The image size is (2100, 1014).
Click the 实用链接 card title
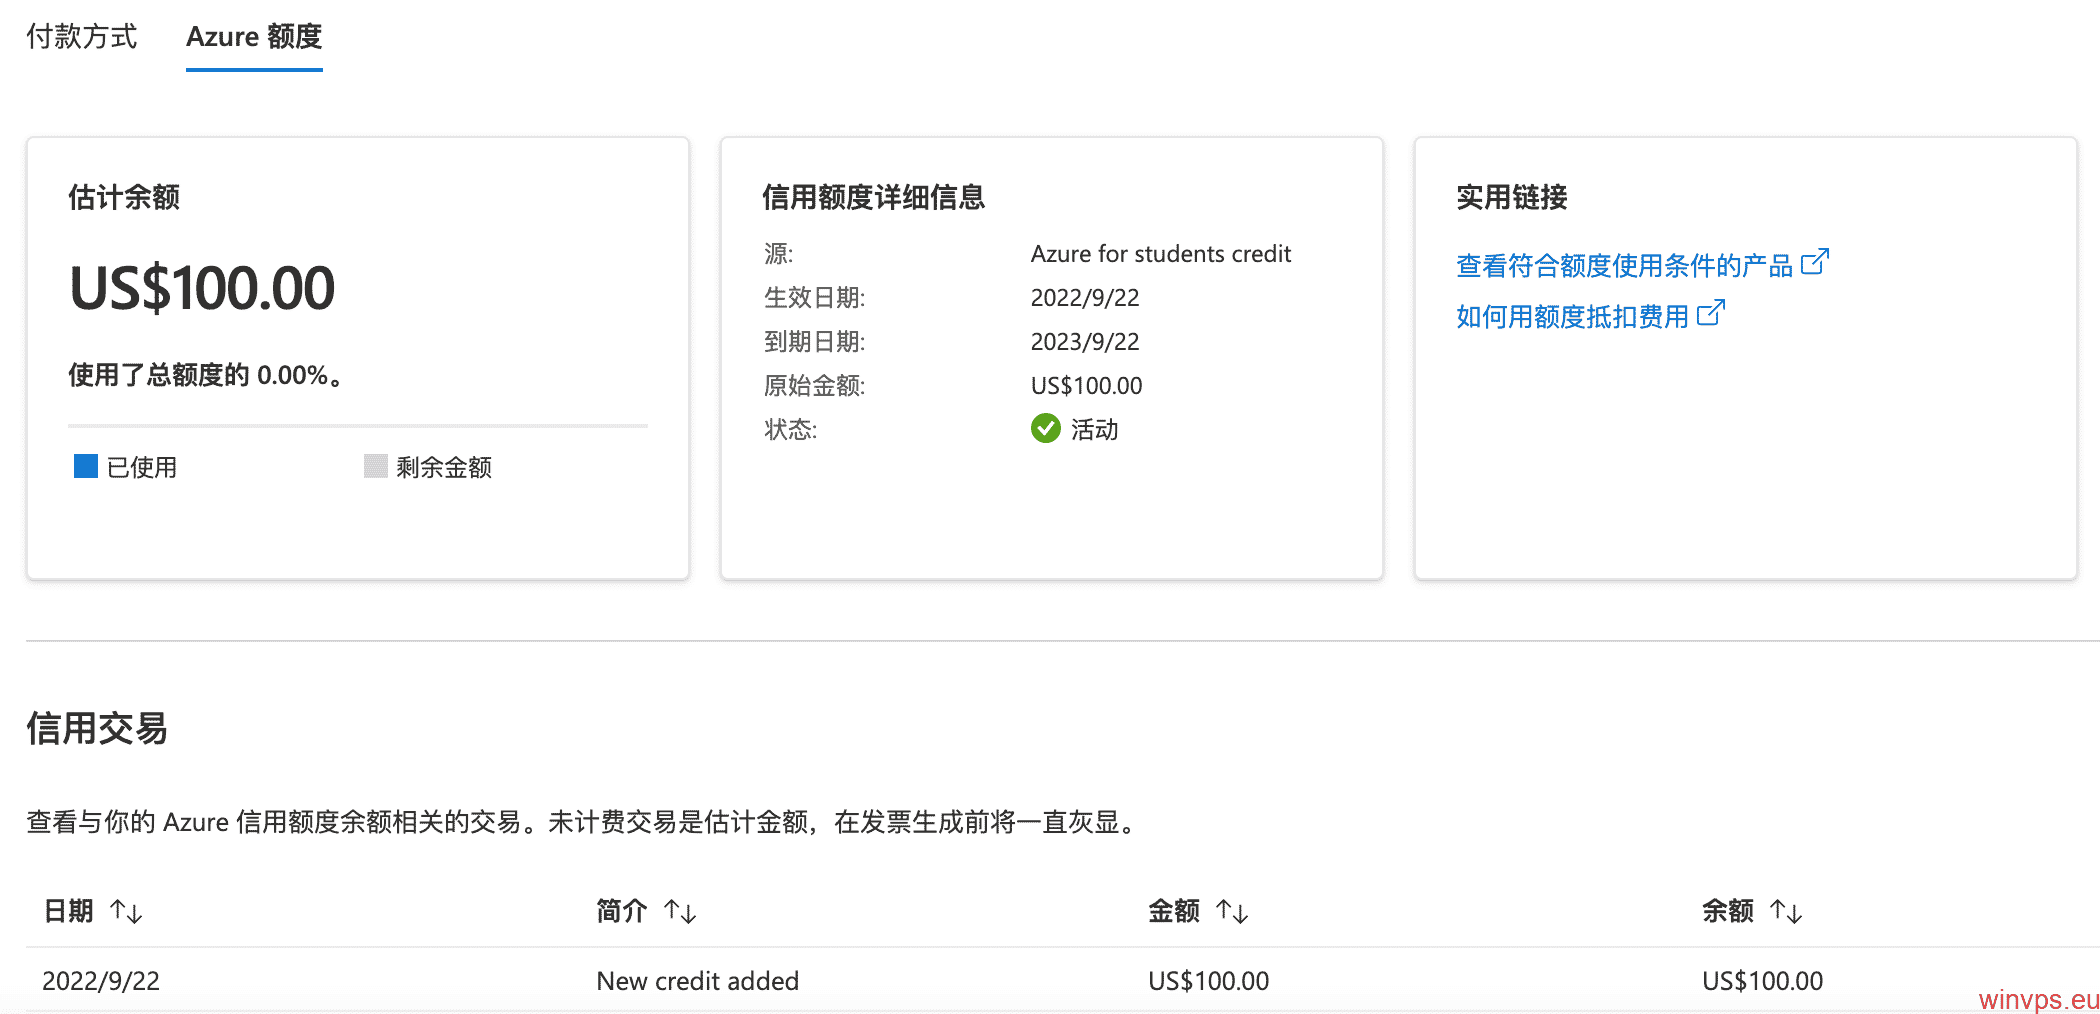(x=1512, y=197)
